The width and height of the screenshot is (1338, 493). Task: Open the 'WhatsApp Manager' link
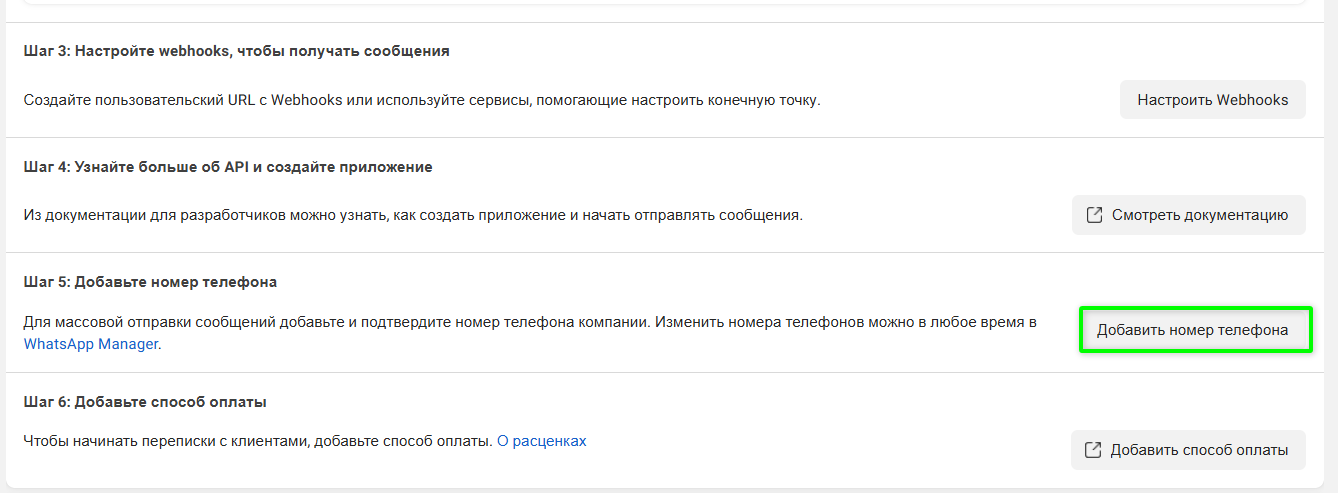pyautogui.click(x=91, y=344)
